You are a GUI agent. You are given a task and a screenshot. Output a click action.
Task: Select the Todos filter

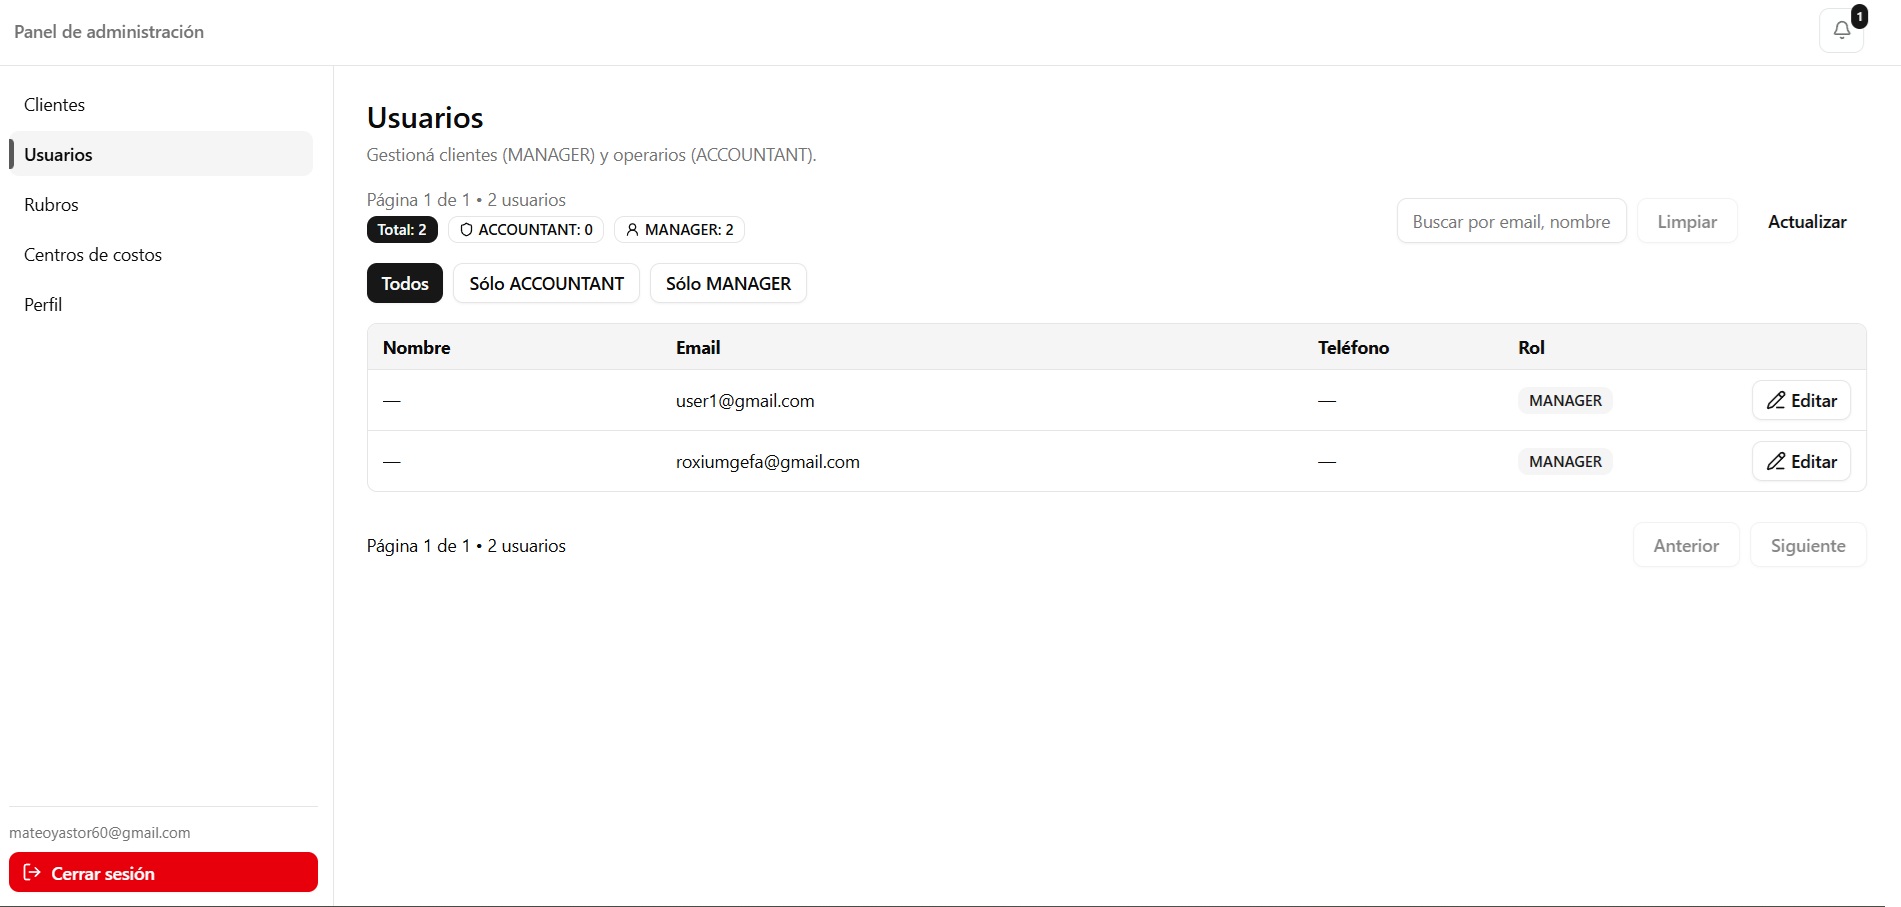[404, 284]
